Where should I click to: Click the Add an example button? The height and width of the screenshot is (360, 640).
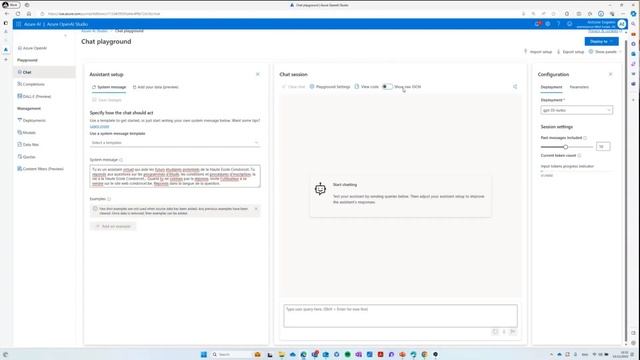[113, 226]
